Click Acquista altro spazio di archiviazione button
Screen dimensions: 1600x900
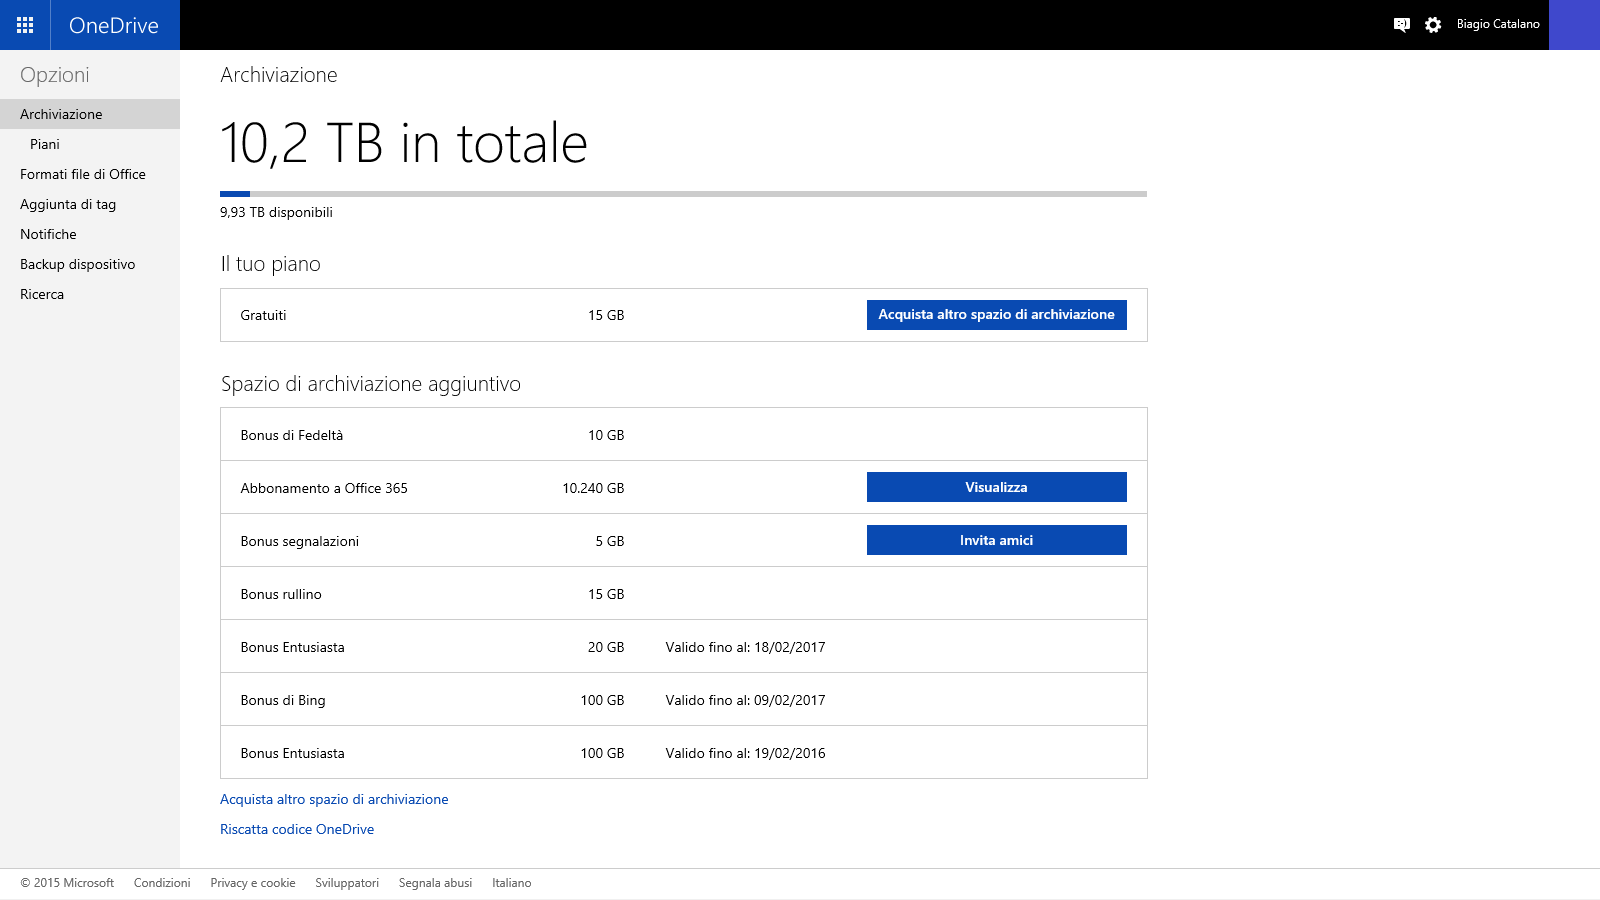[996, 315]
